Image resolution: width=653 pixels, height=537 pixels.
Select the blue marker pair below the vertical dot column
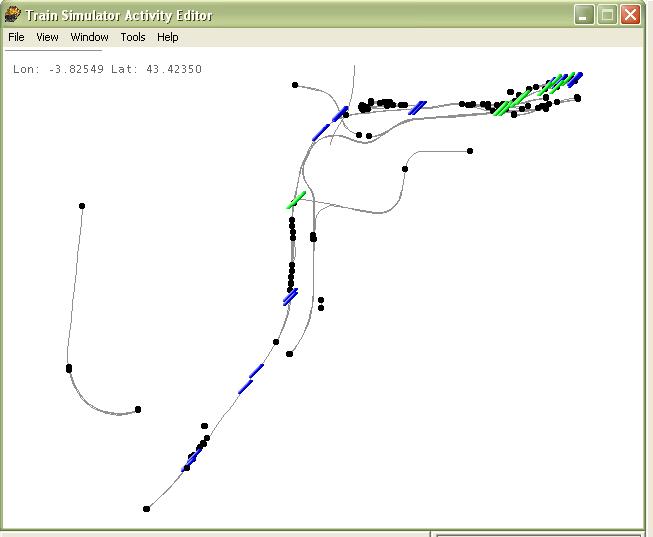[290, 296]
